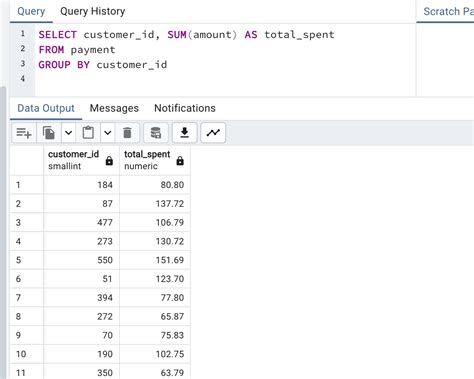Click the total_spent column header
Screen dimensions: 474x379
click(x=155, y=160)
